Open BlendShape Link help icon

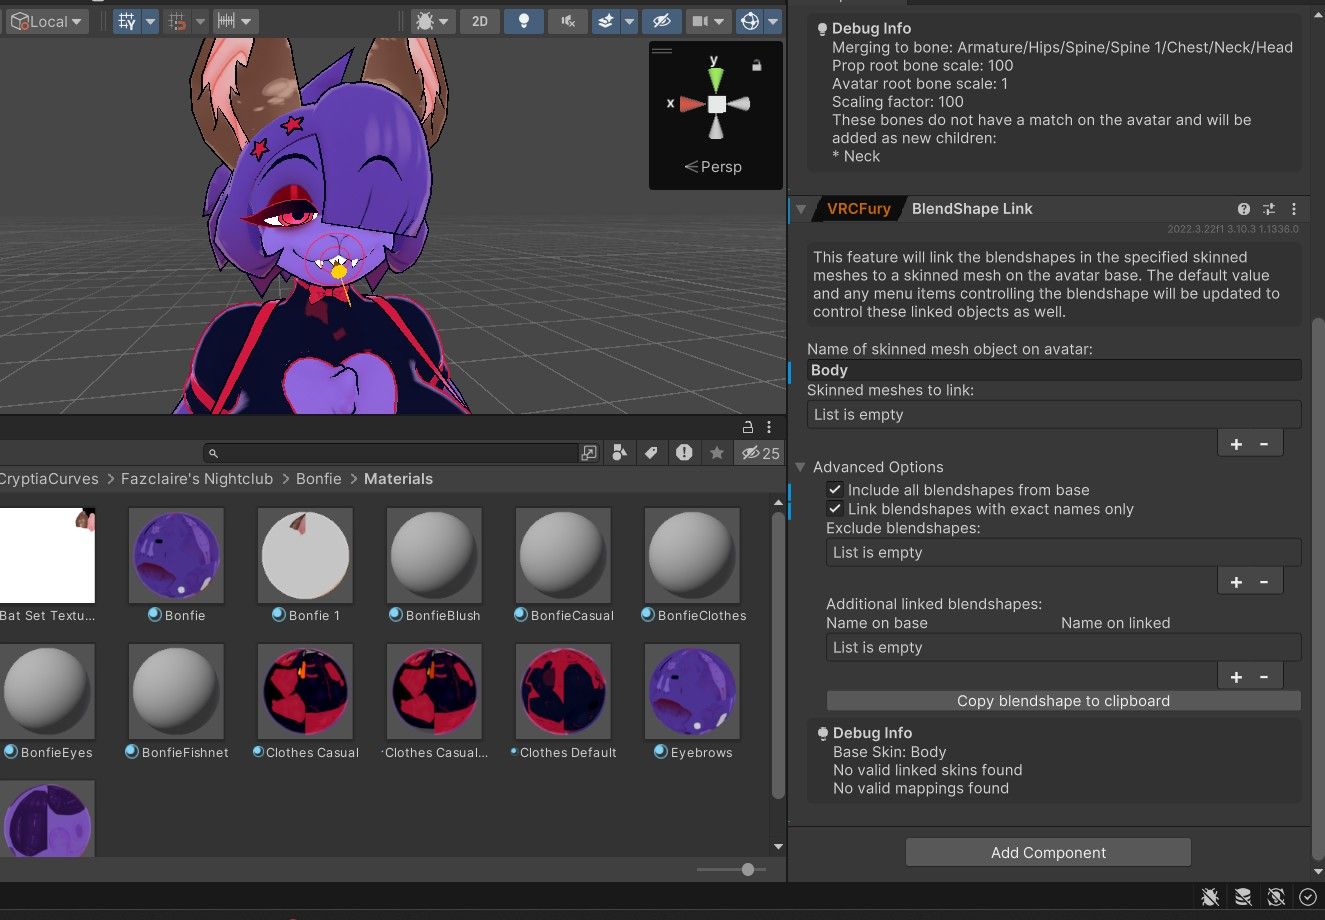coord(1244,209)
